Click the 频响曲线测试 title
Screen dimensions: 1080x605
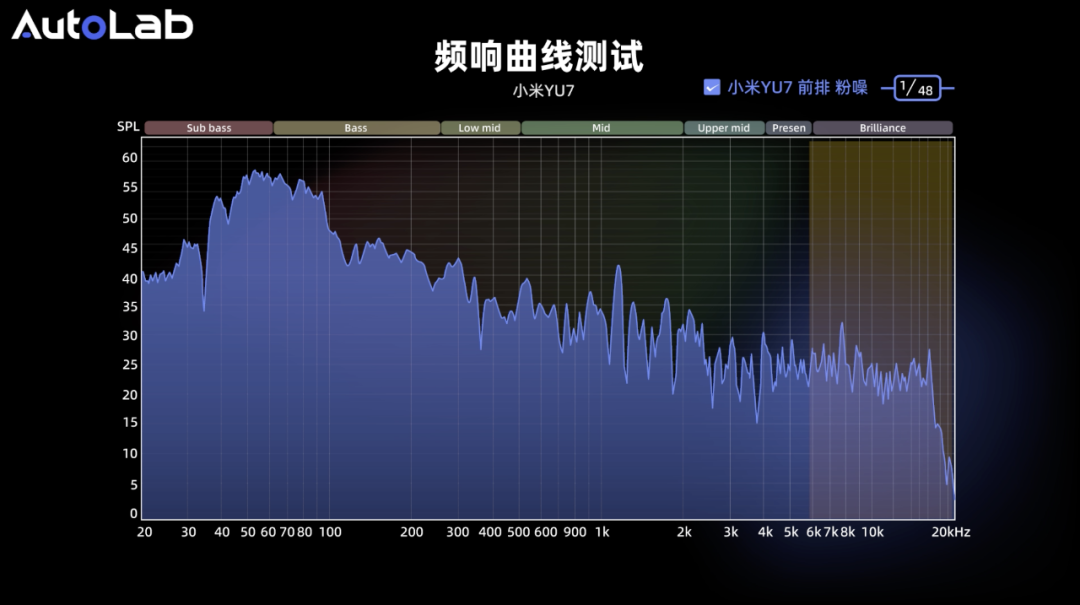pos(539,57)
